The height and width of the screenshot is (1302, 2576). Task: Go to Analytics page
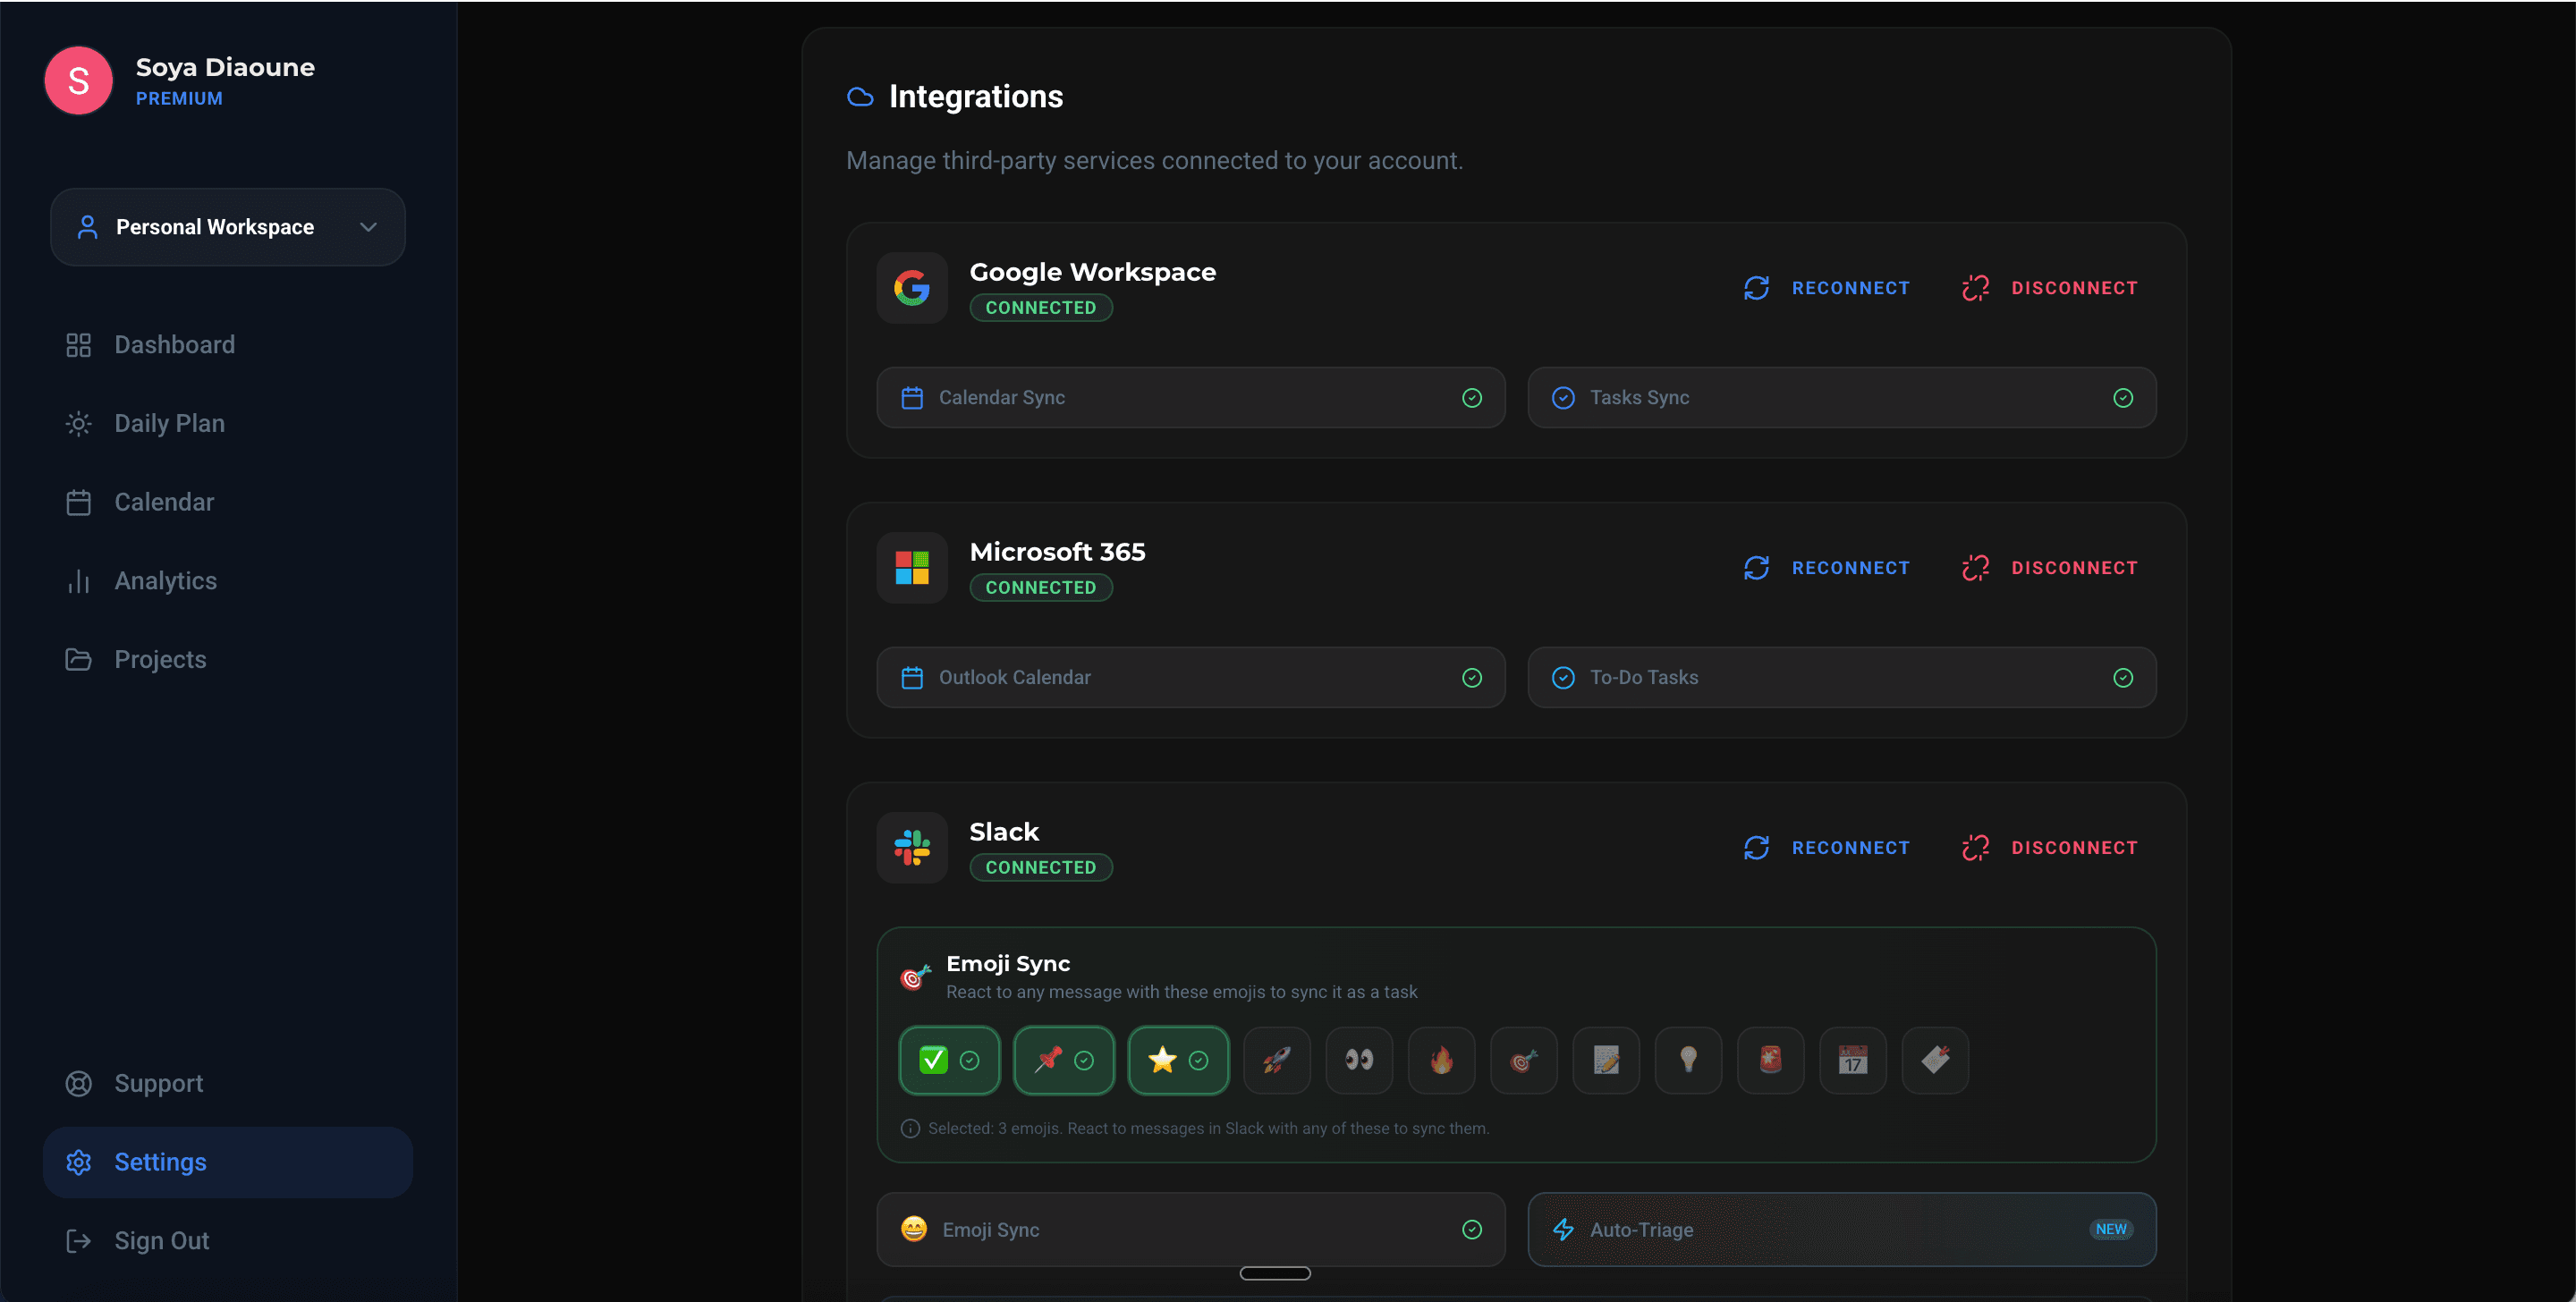click(165, 581)
